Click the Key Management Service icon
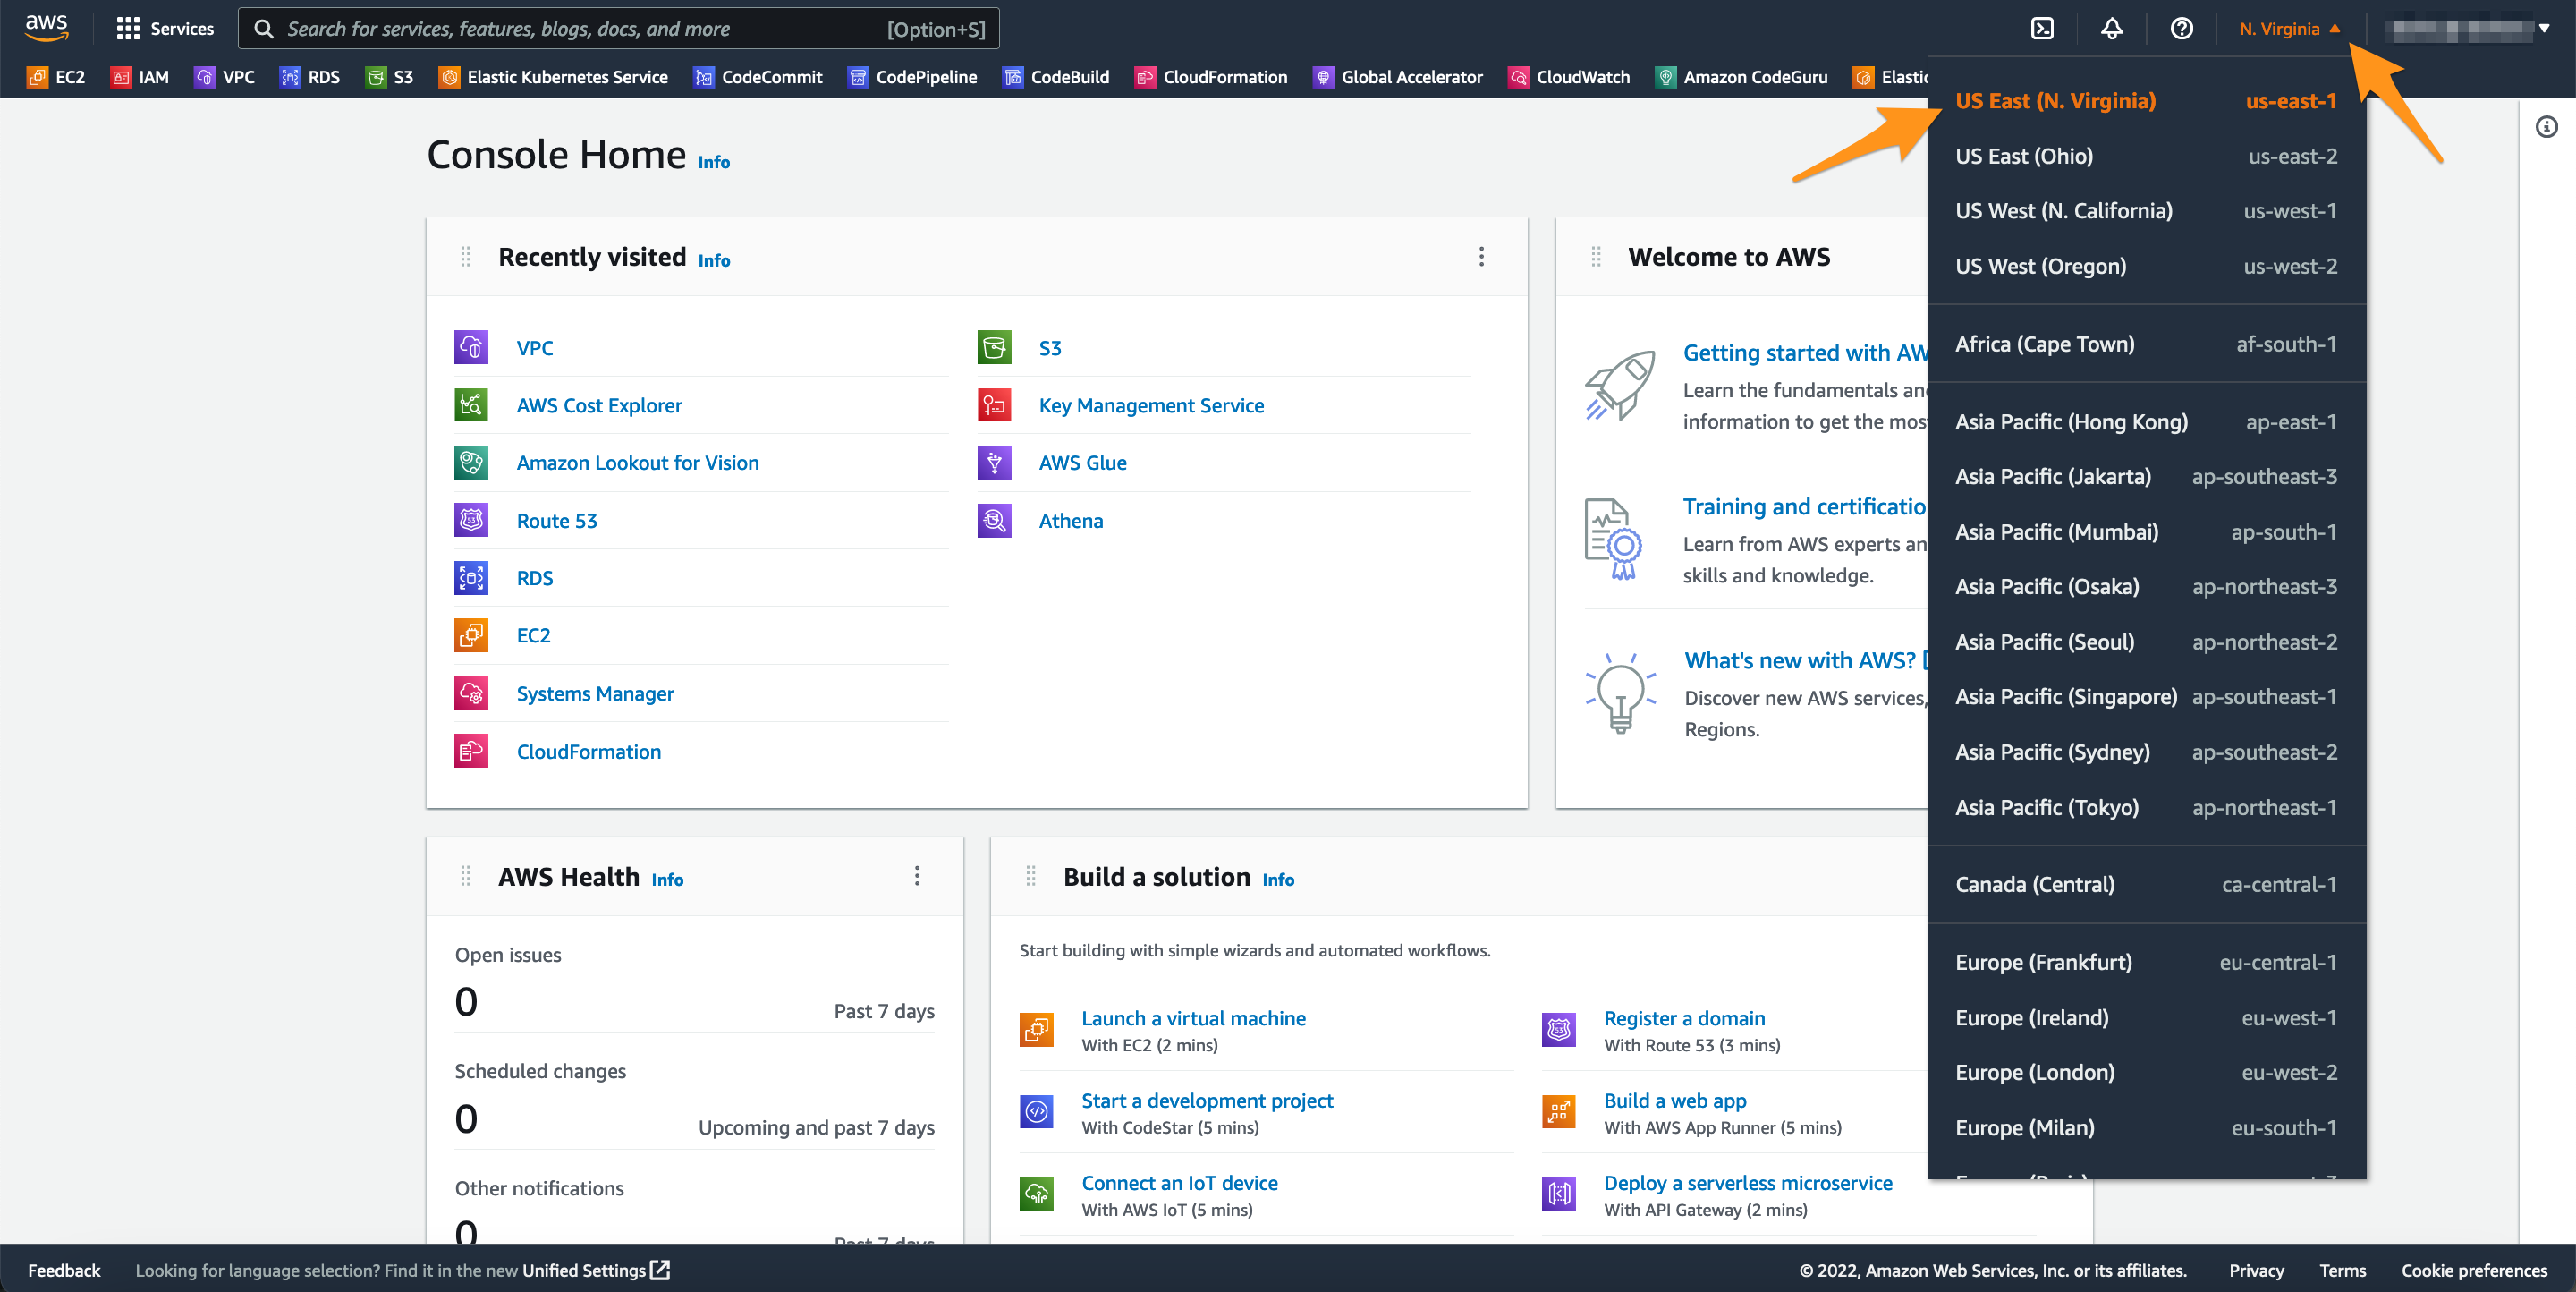The height and width of the screenshot is (1292, 2576). (x=994, y=405)
